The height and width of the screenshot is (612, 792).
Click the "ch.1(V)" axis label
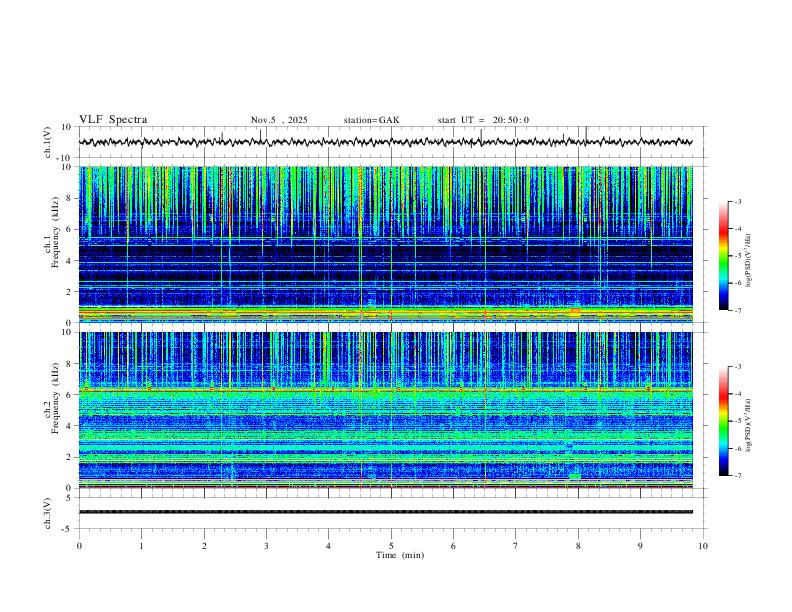tap(47, 142)
